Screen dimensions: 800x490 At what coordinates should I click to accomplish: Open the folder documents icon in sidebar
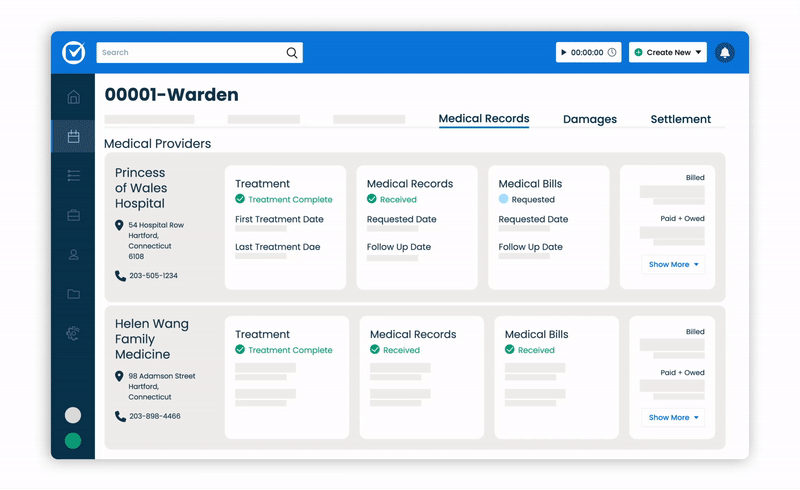73,294
